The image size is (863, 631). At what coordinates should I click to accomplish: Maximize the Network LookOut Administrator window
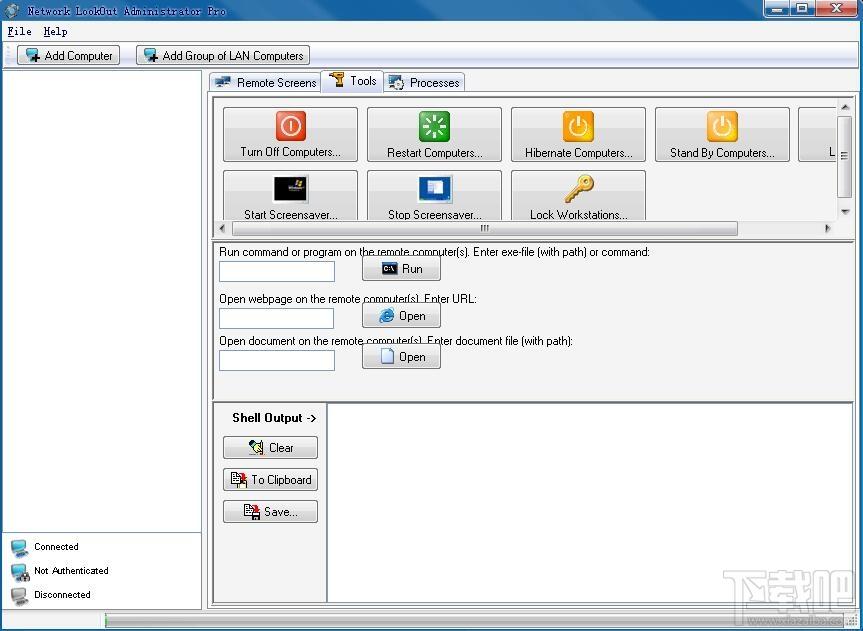pyautogui.click(x=802, y=8)
